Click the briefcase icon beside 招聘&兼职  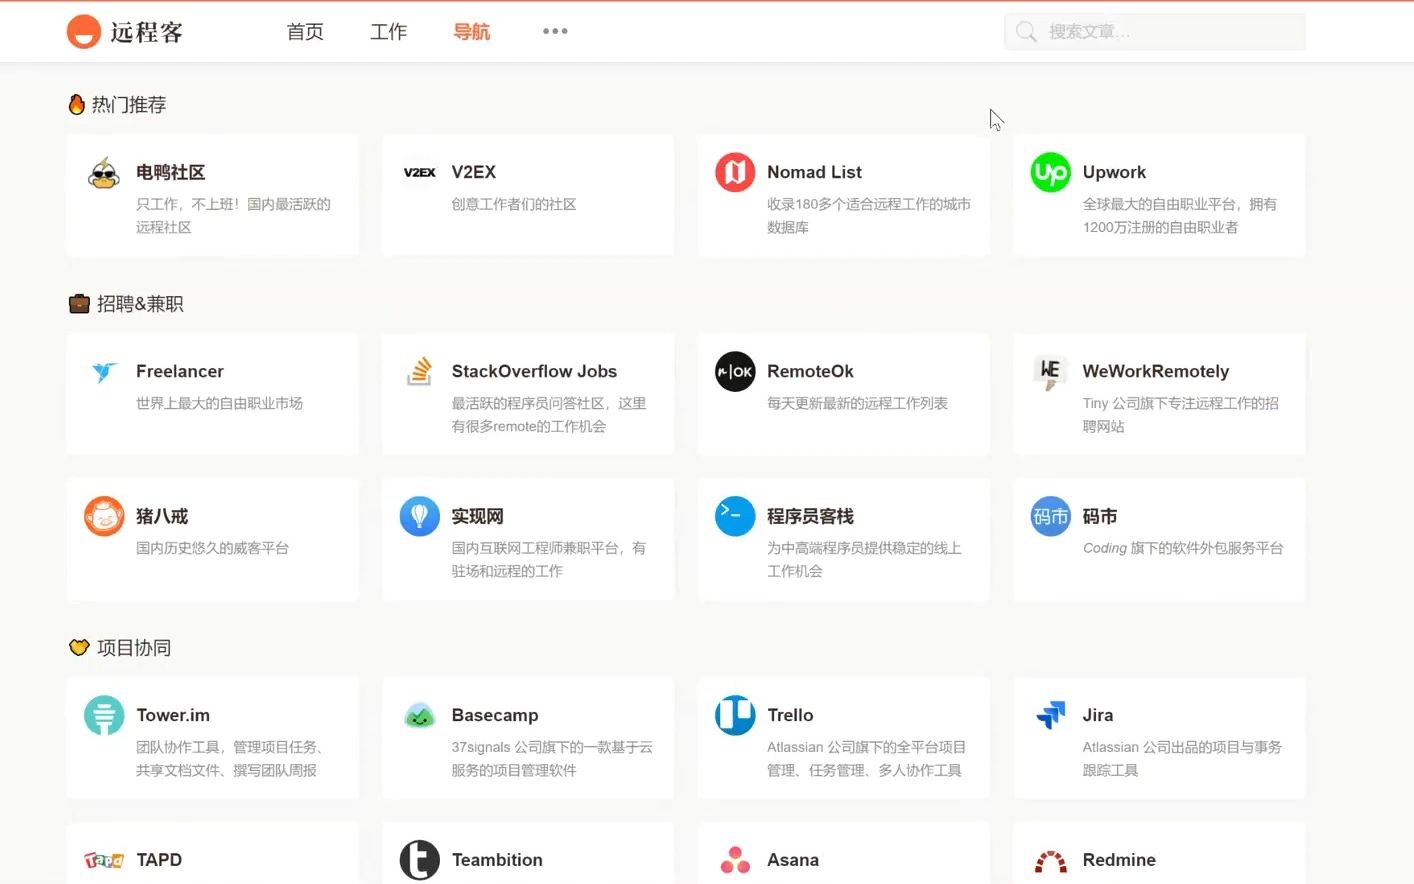(79, 304)
